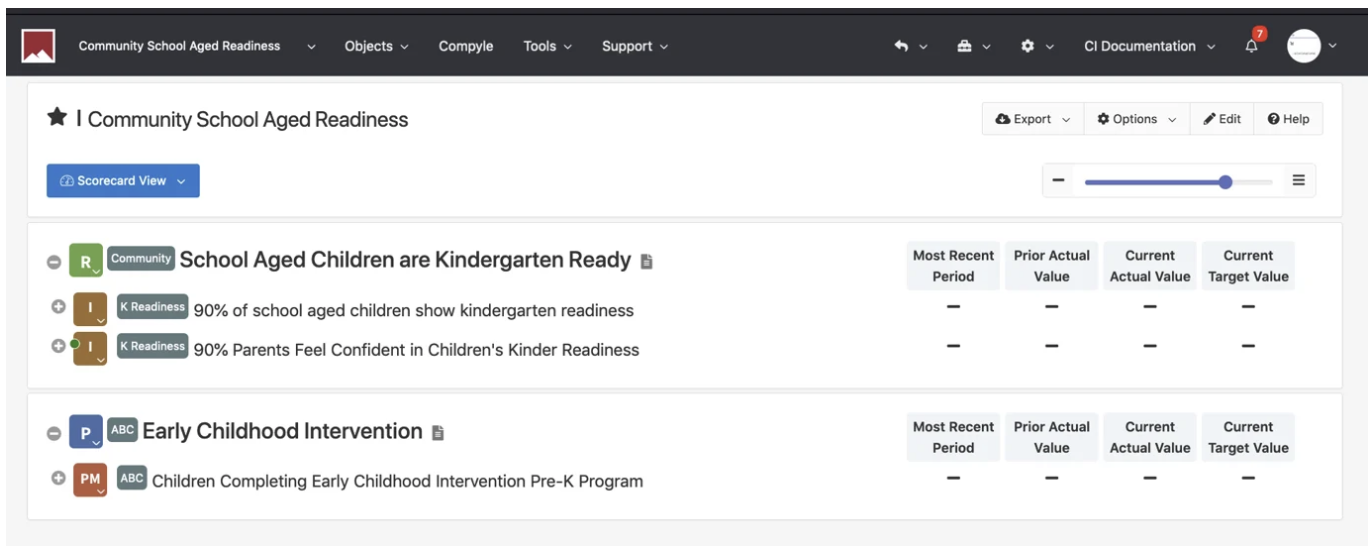Click the hamburger lines icon by slider

pos(1298,181)
